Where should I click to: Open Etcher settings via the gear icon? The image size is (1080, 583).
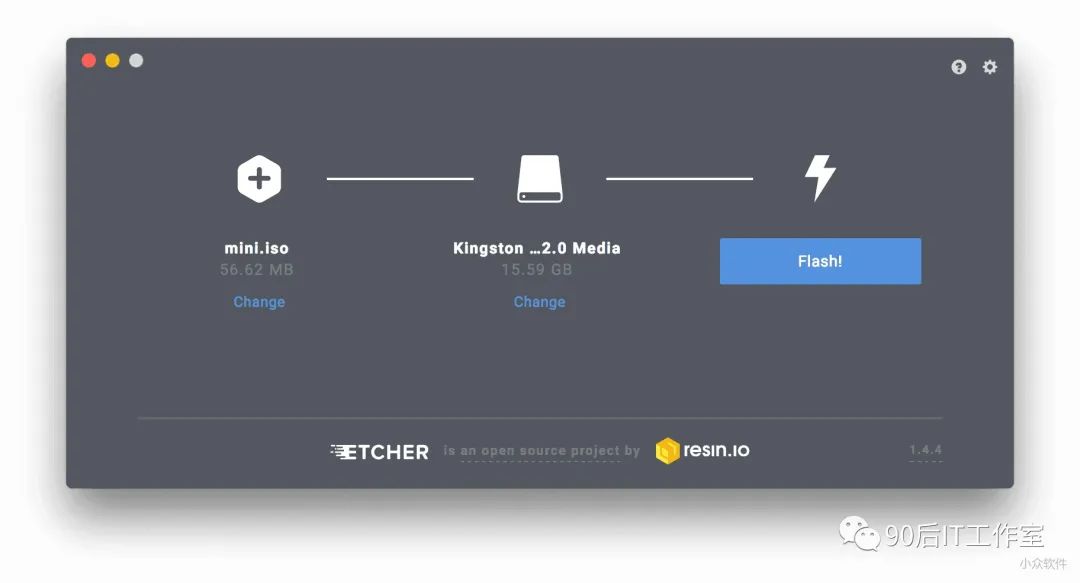(990, 67)
